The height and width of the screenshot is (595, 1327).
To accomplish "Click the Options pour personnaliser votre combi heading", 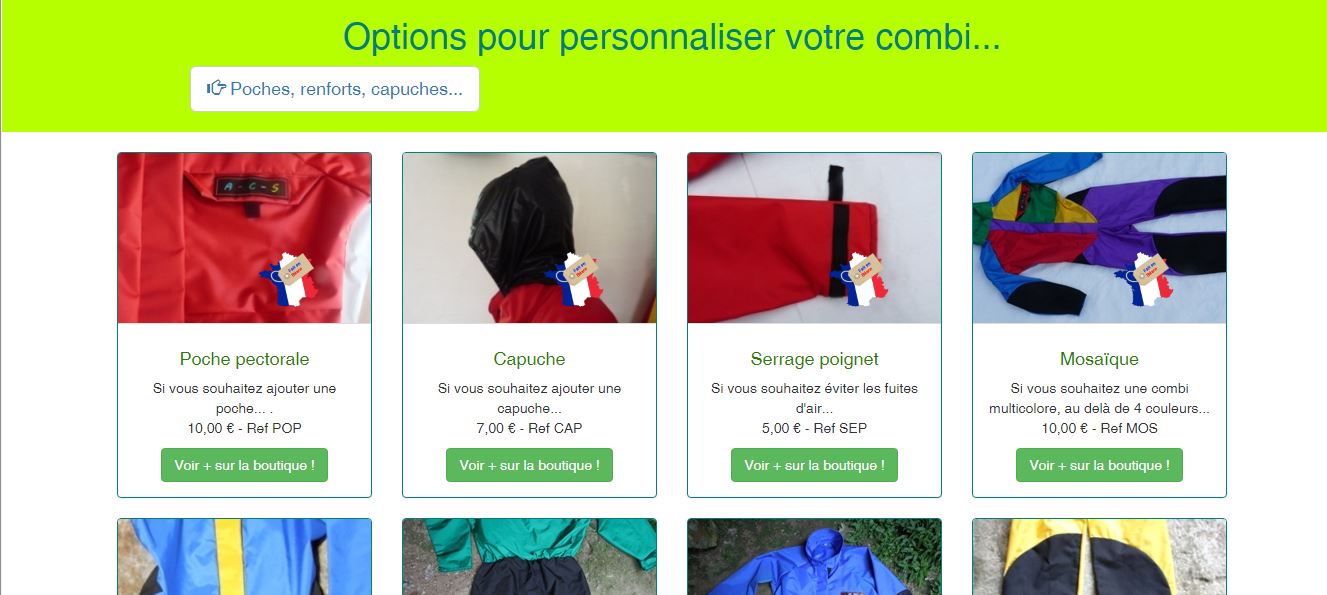I will coord(671,37).
